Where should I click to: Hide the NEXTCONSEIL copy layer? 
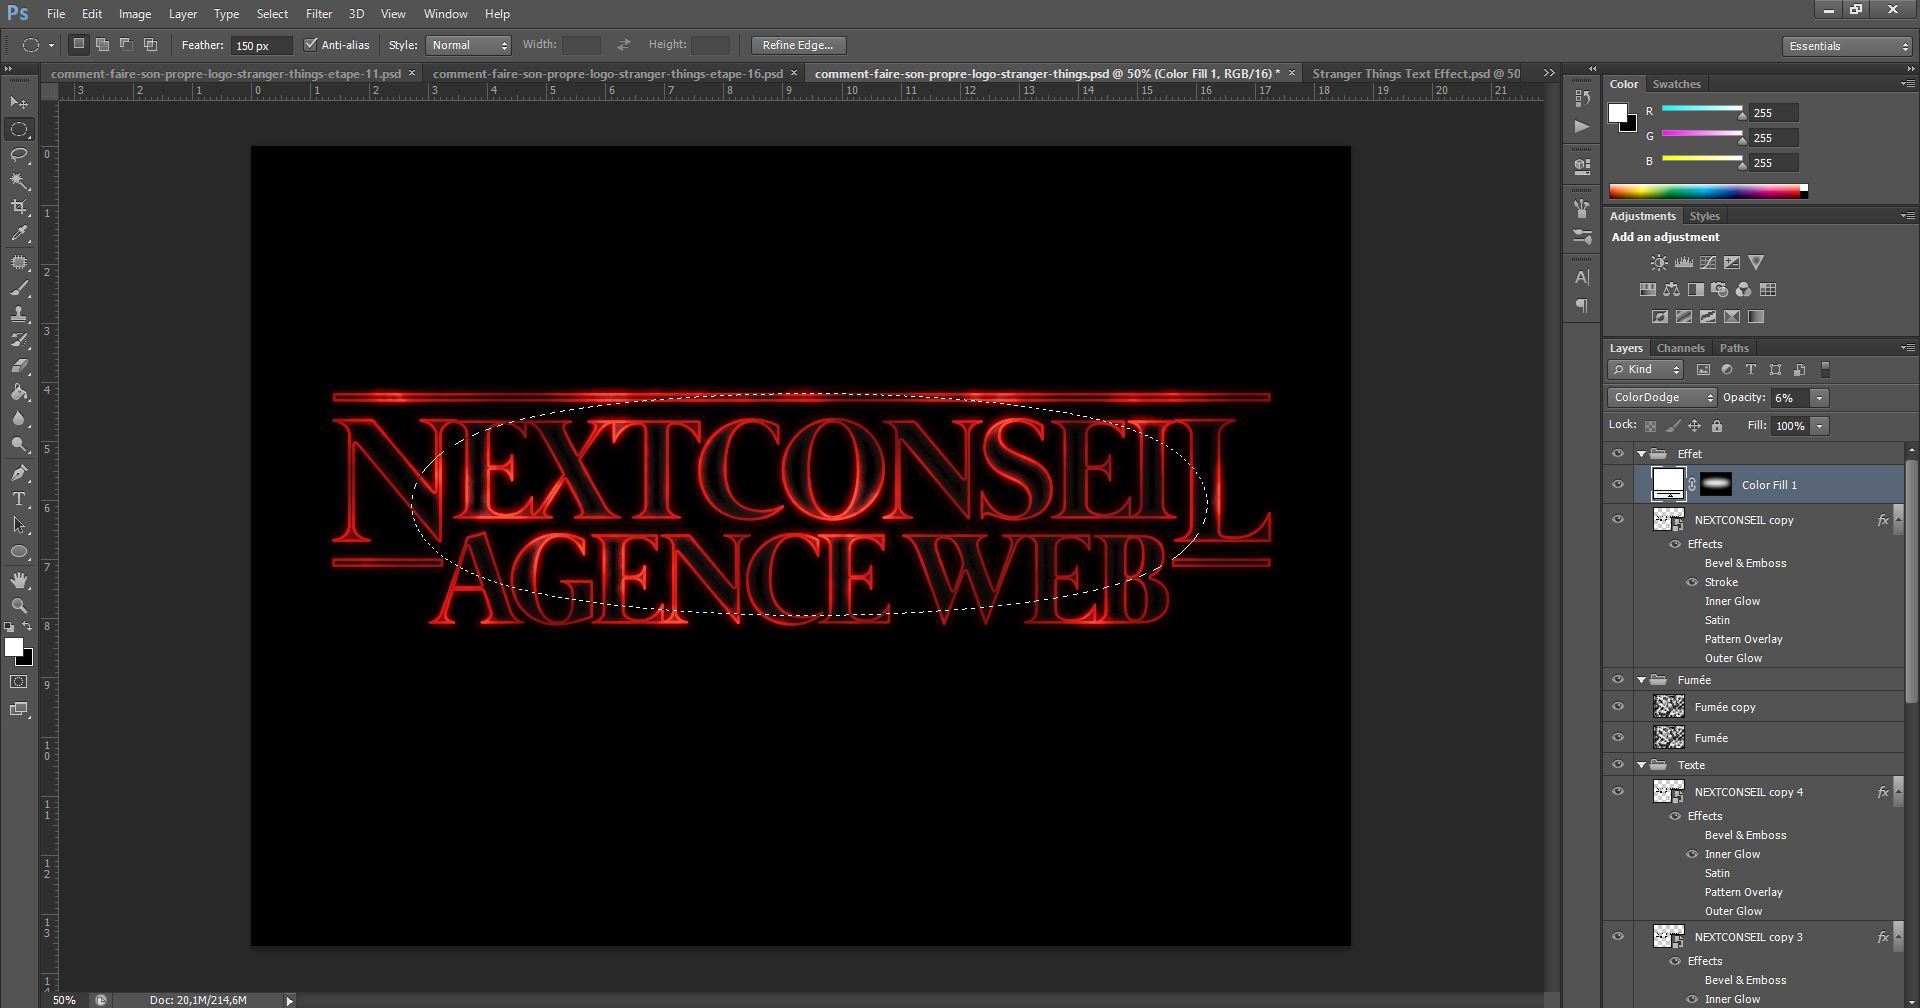point(1617,520)
